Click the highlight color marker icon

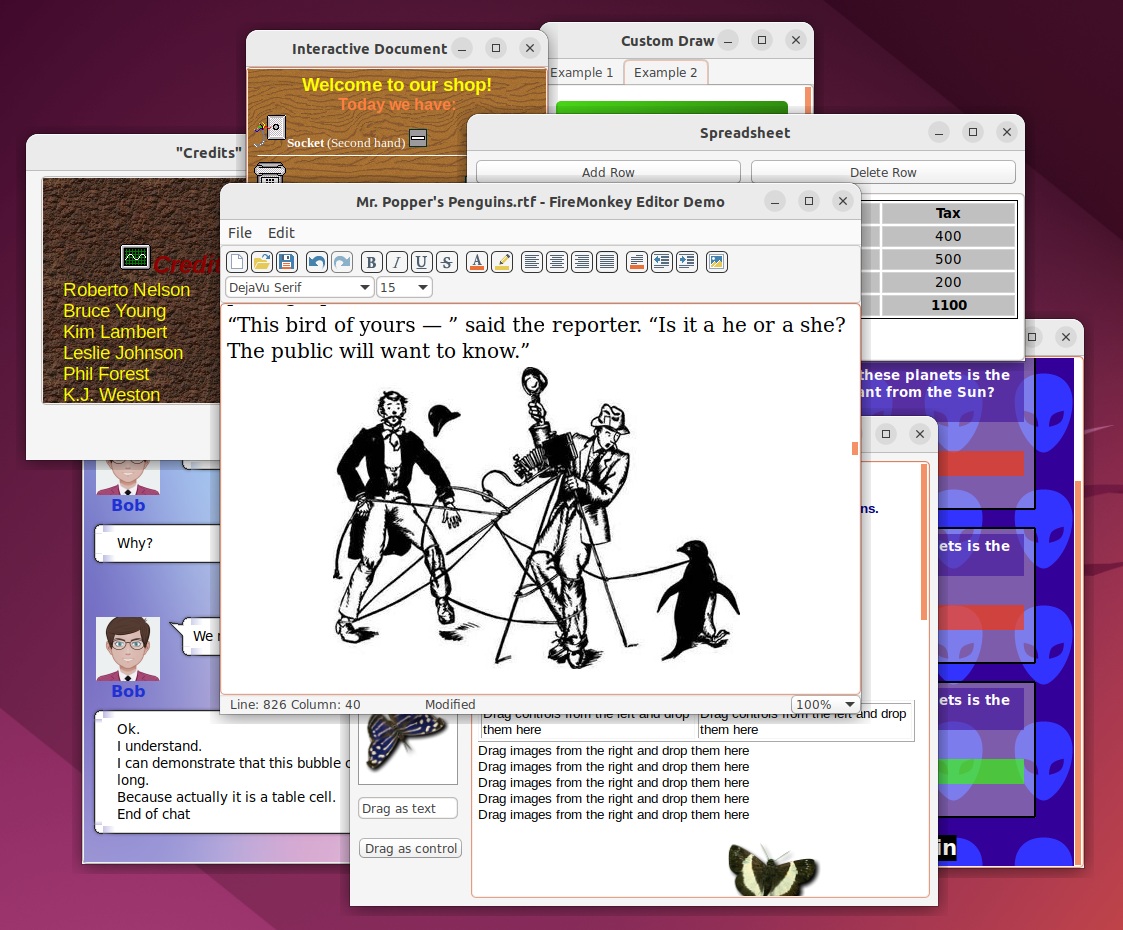click(502, 262)
